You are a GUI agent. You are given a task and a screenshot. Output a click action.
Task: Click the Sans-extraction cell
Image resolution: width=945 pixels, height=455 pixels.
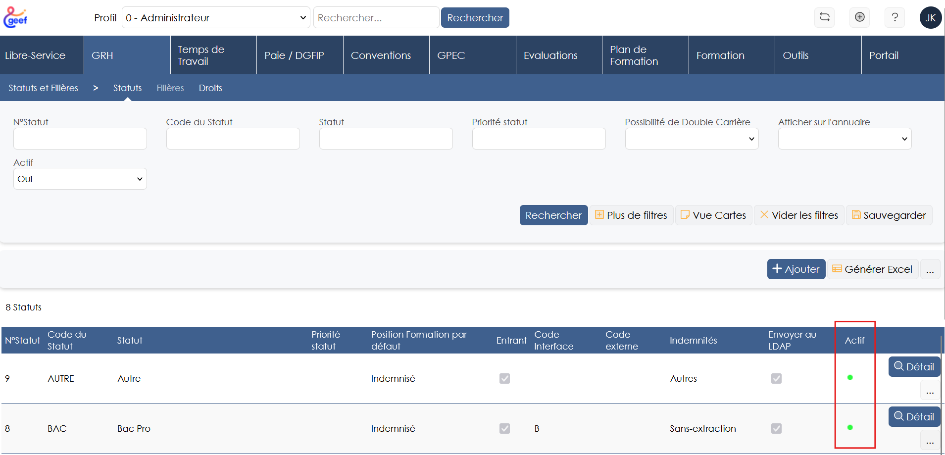[703, 429]
